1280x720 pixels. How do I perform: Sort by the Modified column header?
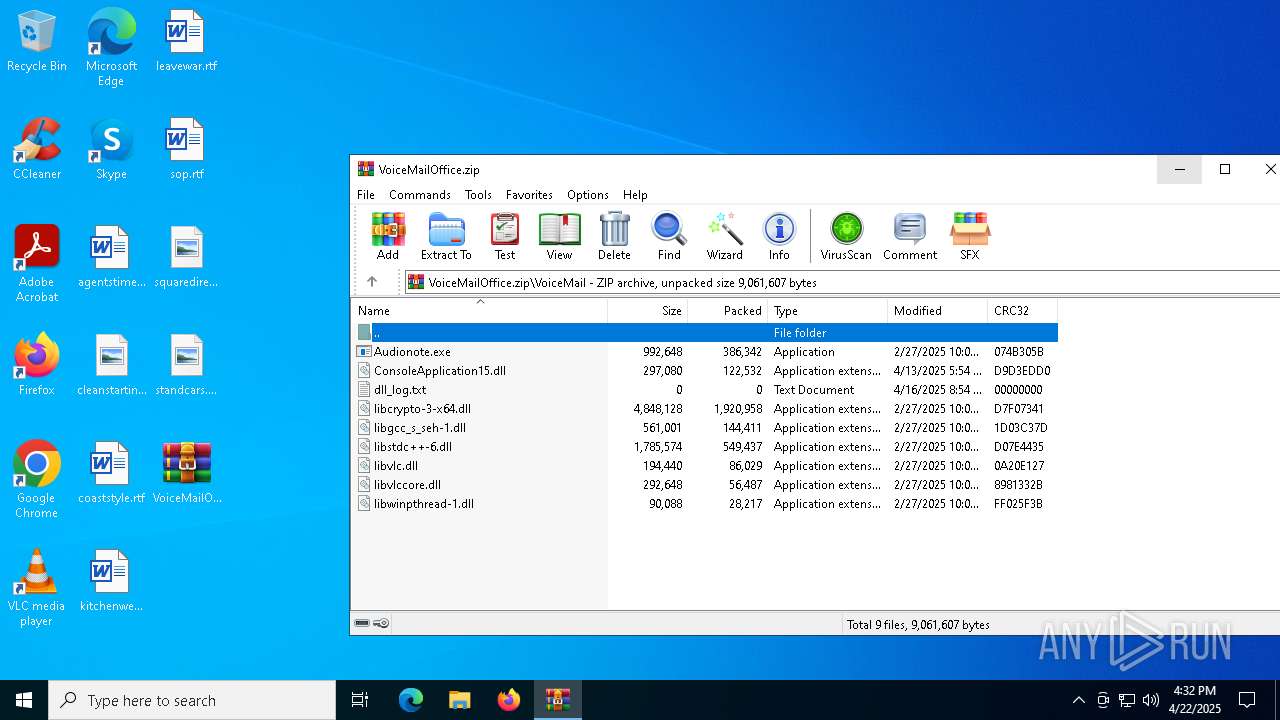pyautogui.click(x=938, y=311)
